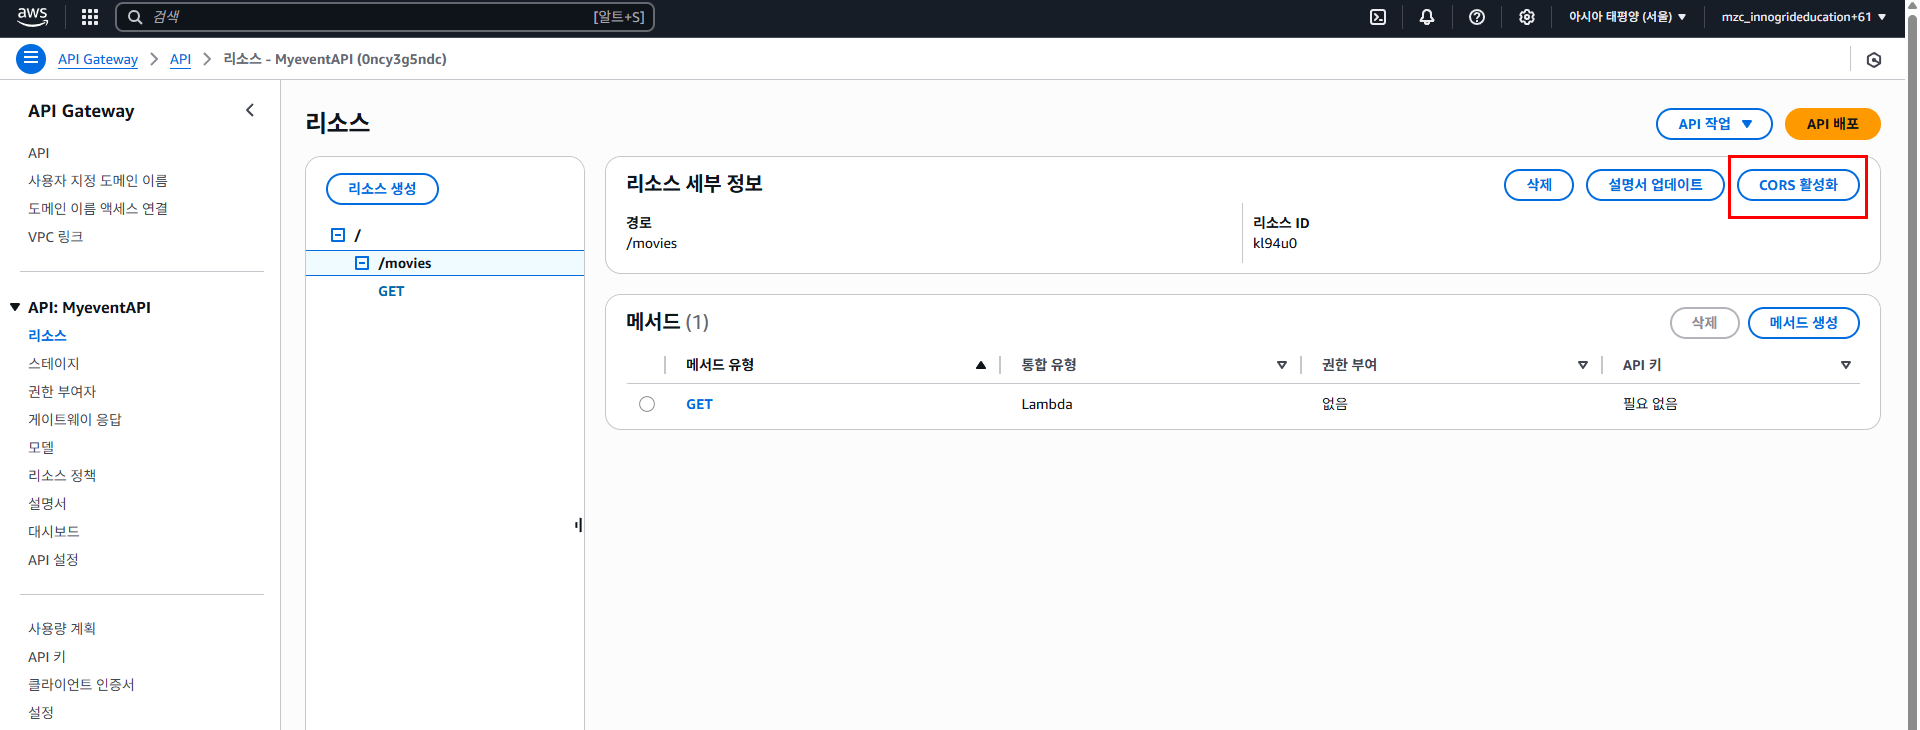
Task: Click the 설명서 업데이트 button
Action: [1655, 185]
